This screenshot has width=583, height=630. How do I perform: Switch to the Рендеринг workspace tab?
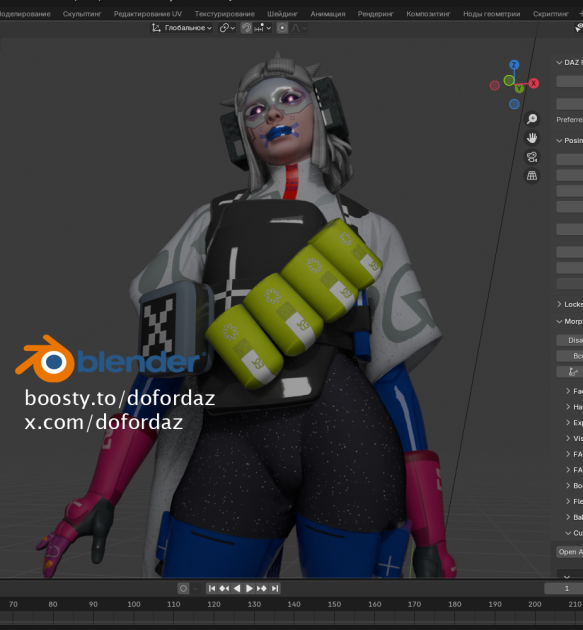(x=376, y=14)
